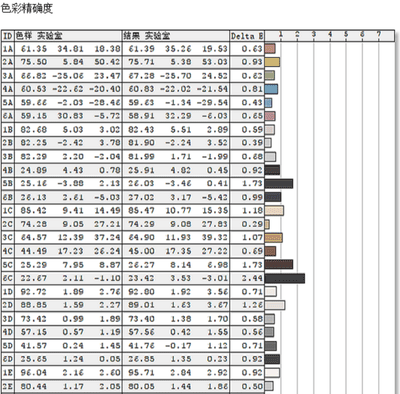Screen dimensions: 400x394
Task: Select the dark gray bar in row 5D
Action: click(x=271, y=346)
